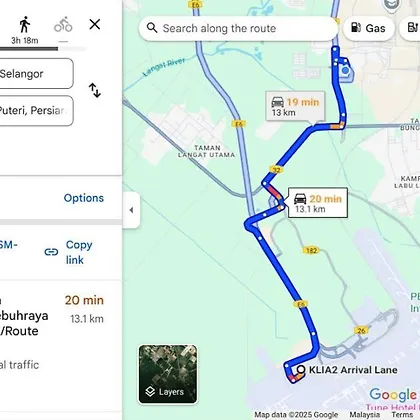
Task: Open the Layers satellite thumbnail
Action: (168, 374)
